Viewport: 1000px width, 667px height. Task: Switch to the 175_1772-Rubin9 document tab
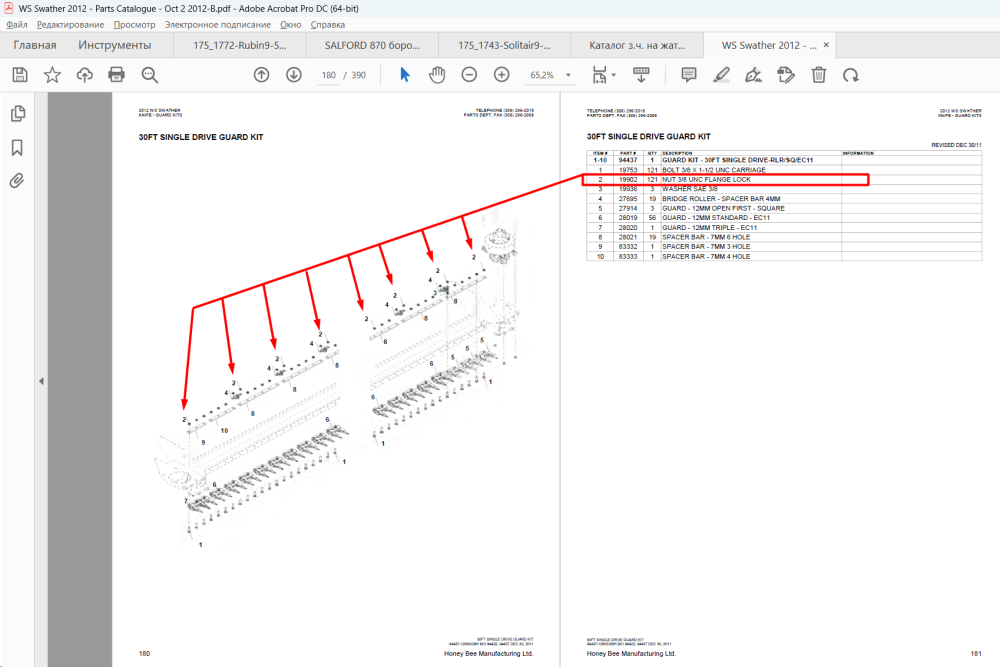[240, 45]
